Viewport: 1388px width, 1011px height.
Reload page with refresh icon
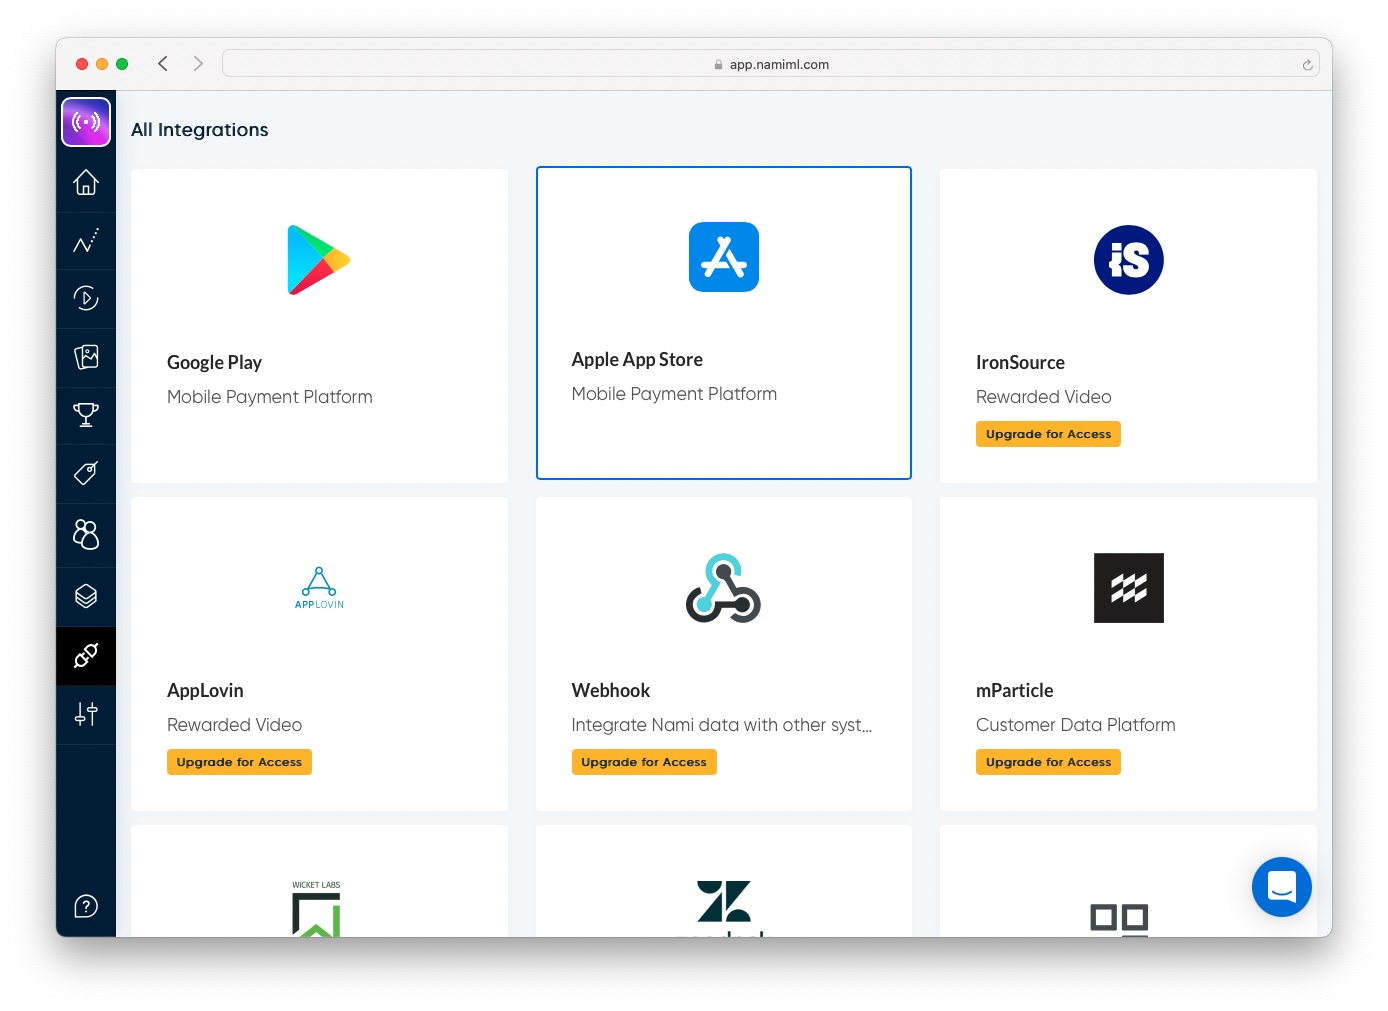tap(1307, 65)
